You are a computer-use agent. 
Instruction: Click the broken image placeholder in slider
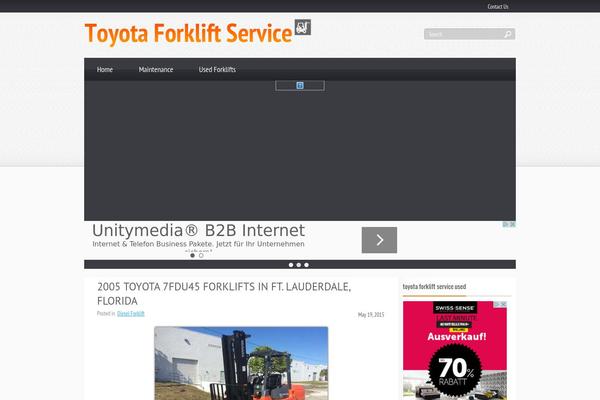click(x=300, y=85)
